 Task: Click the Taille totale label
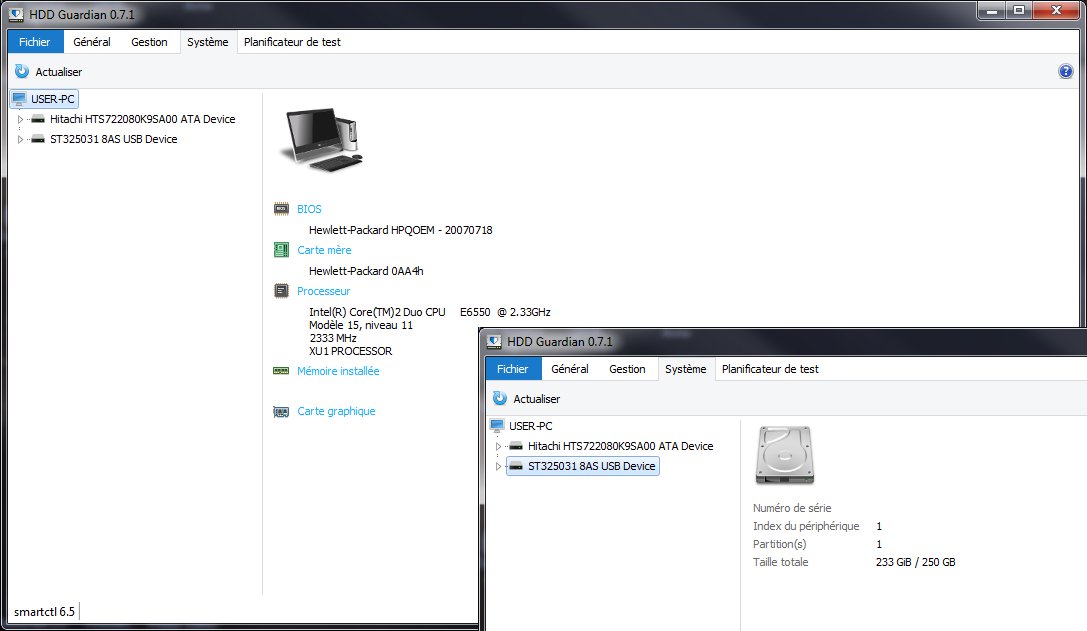point(781,562)
